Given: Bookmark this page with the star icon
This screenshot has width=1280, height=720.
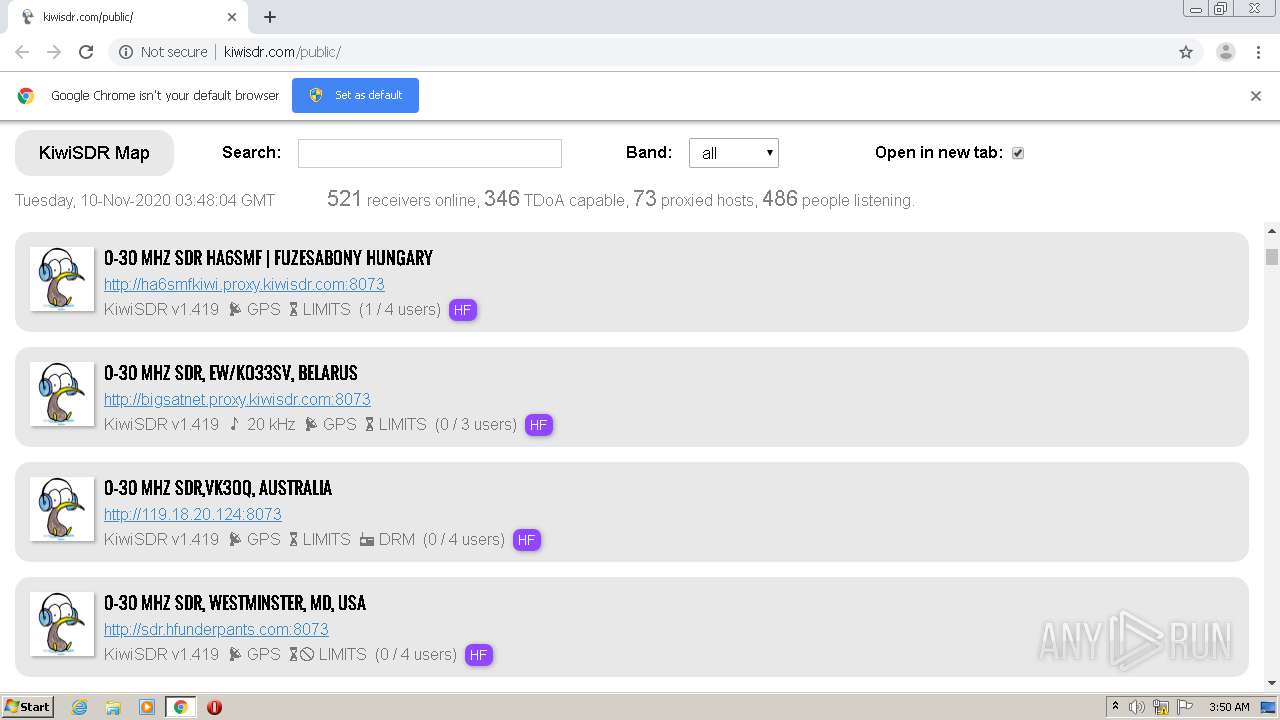Looking at the screenshot, I should tap(1186, 52).
